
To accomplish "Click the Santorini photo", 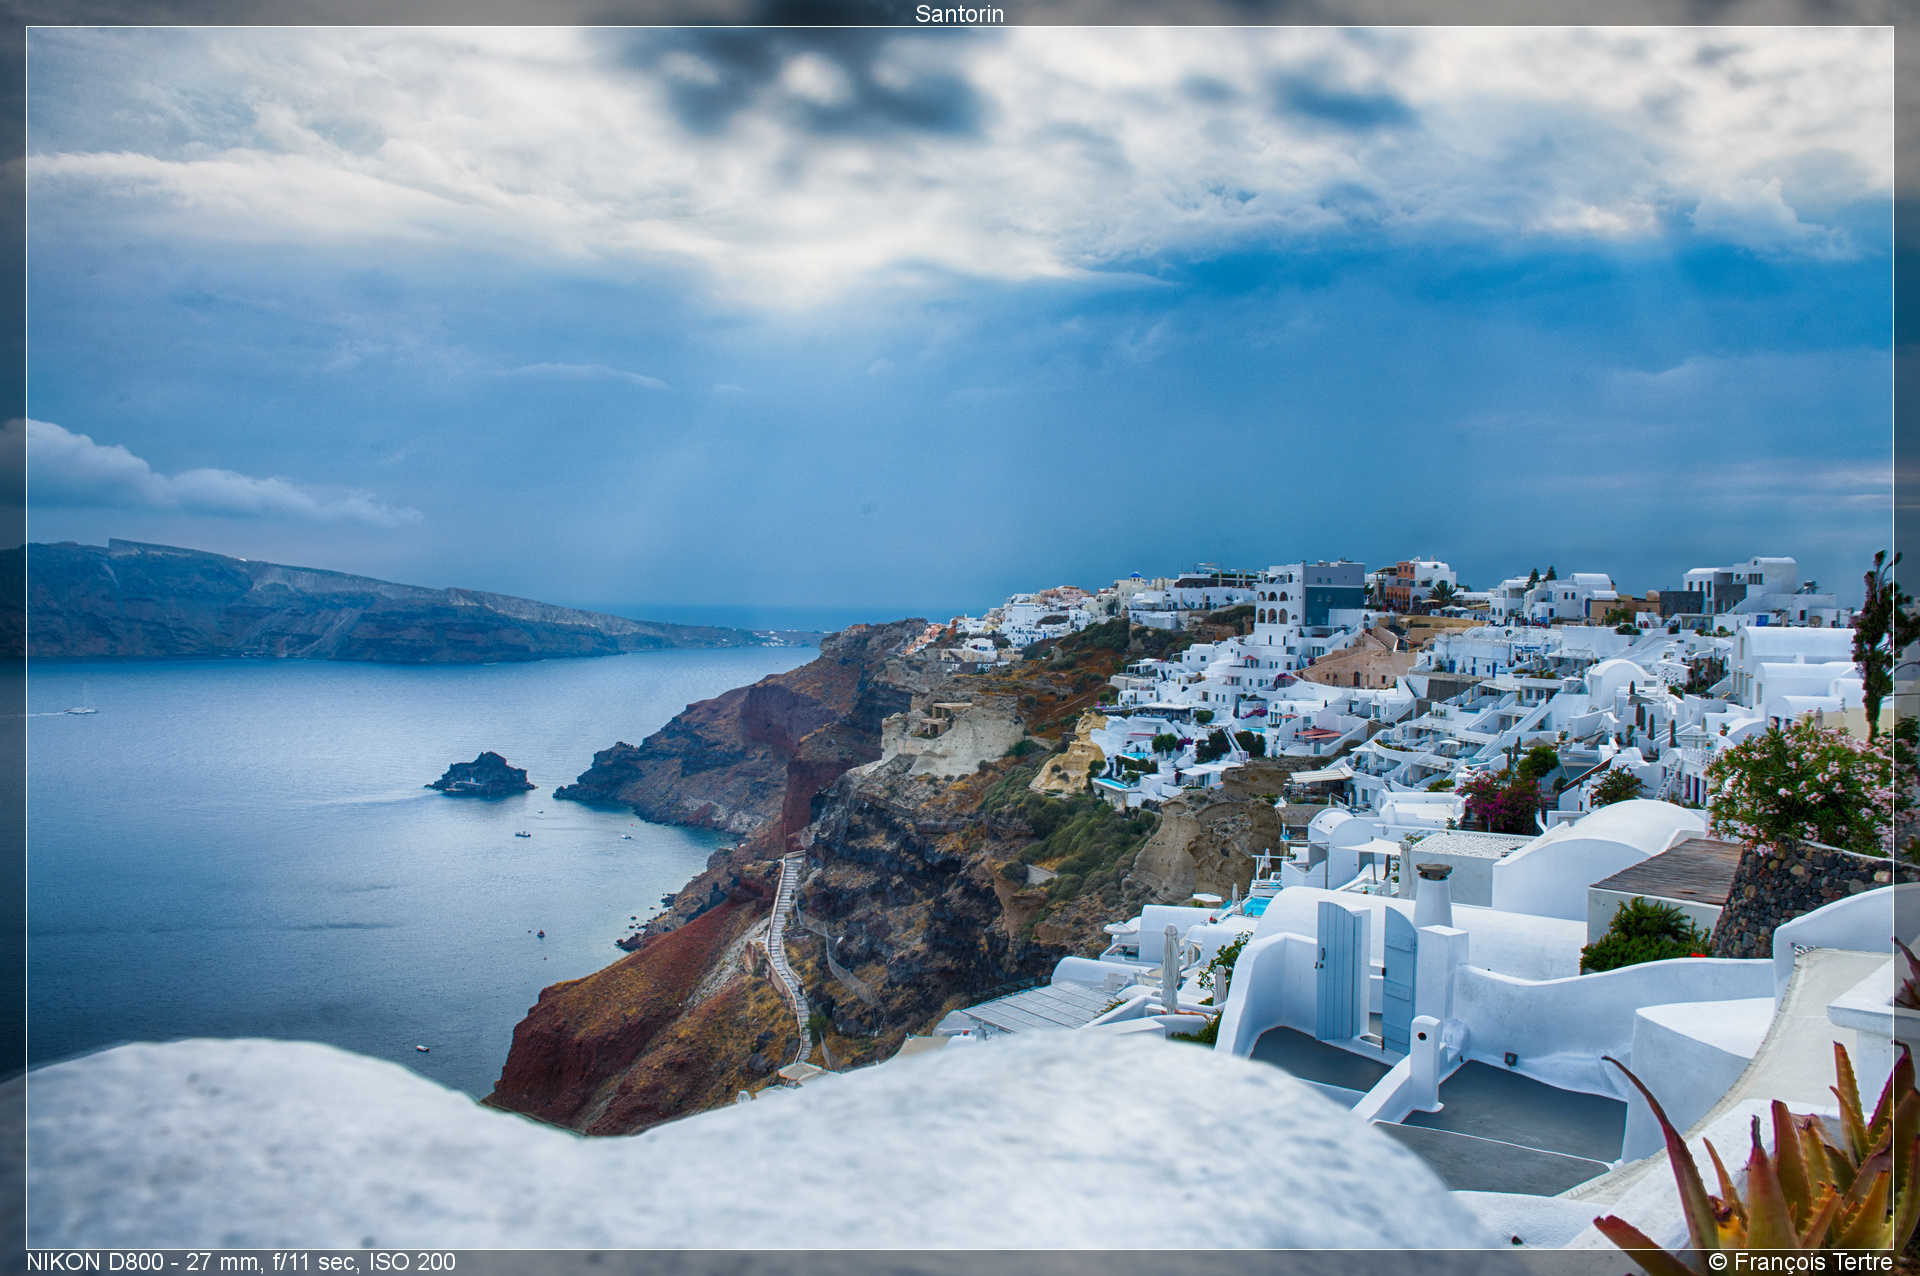I will point(960,638).
